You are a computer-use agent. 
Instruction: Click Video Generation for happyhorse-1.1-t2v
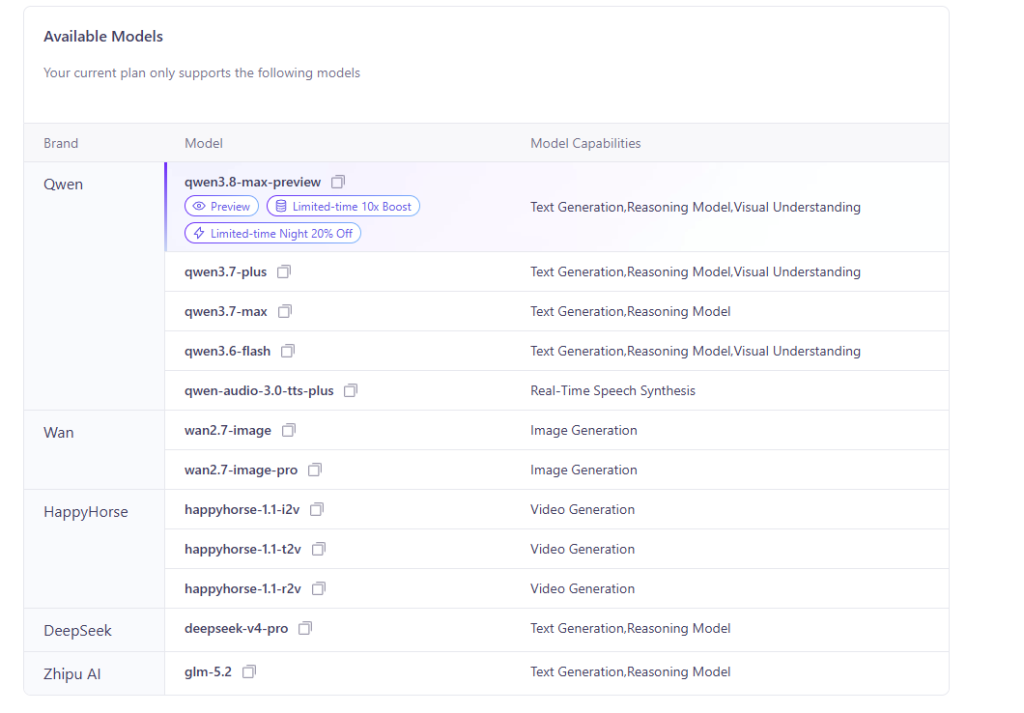583,549
